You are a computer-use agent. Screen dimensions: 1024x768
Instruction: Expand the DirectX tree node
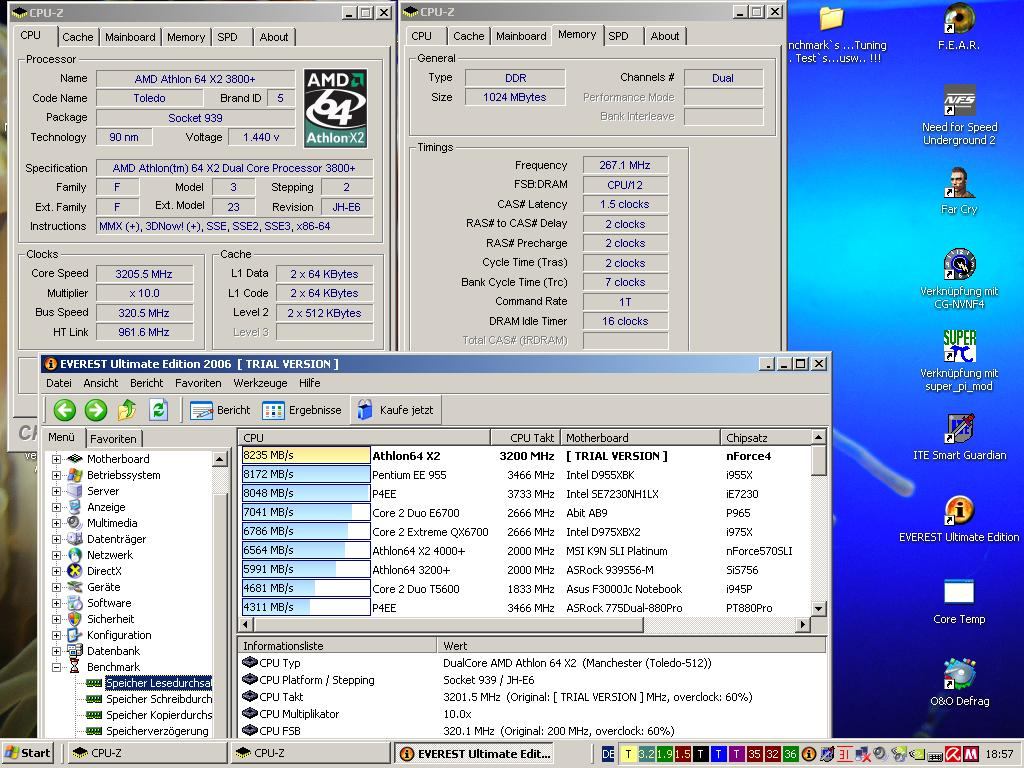[x=56, y=571]
